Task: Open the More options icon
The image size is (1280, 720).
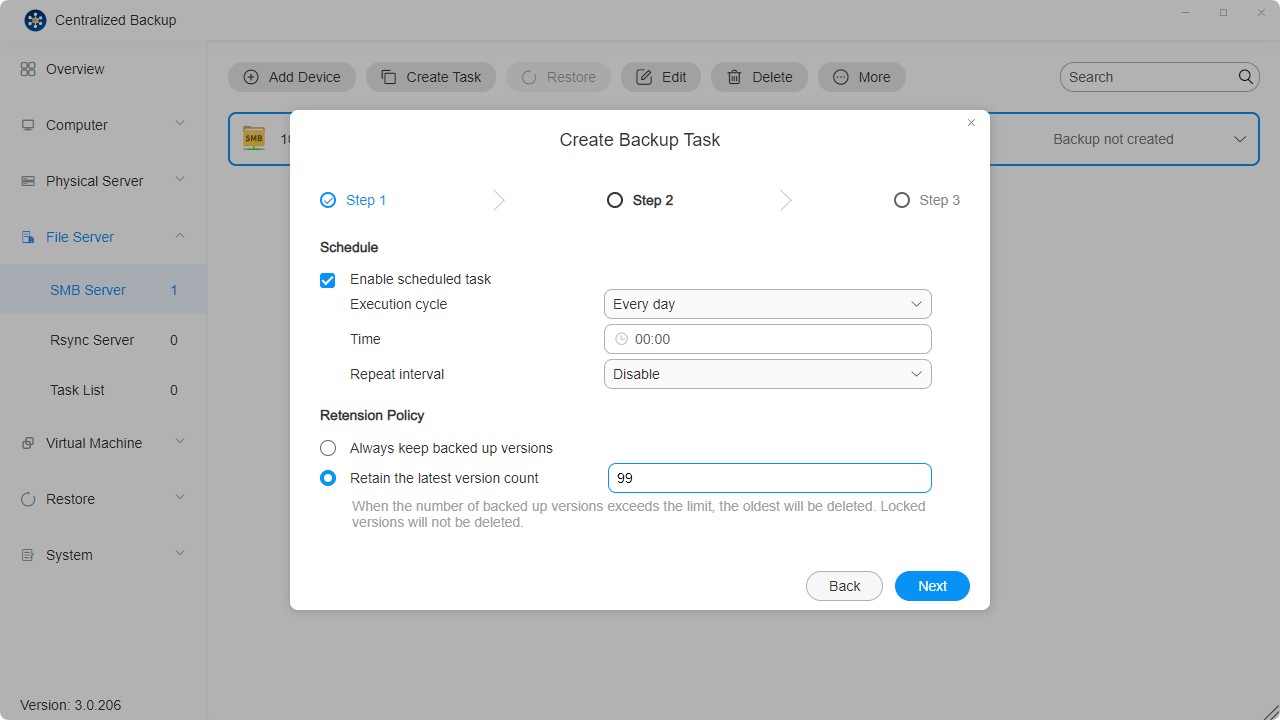Action: point(840,77)
